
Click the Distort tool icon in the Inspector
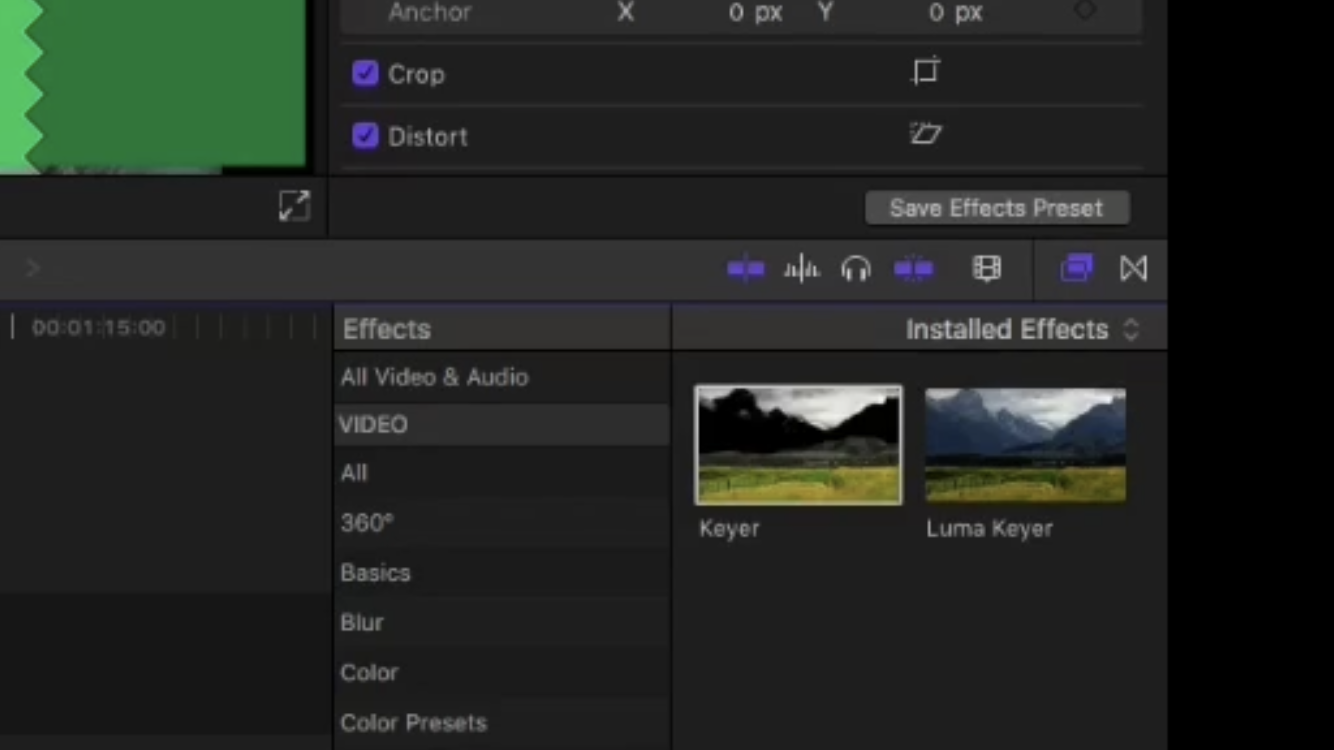pyautogui.click(x=925, y=134)
